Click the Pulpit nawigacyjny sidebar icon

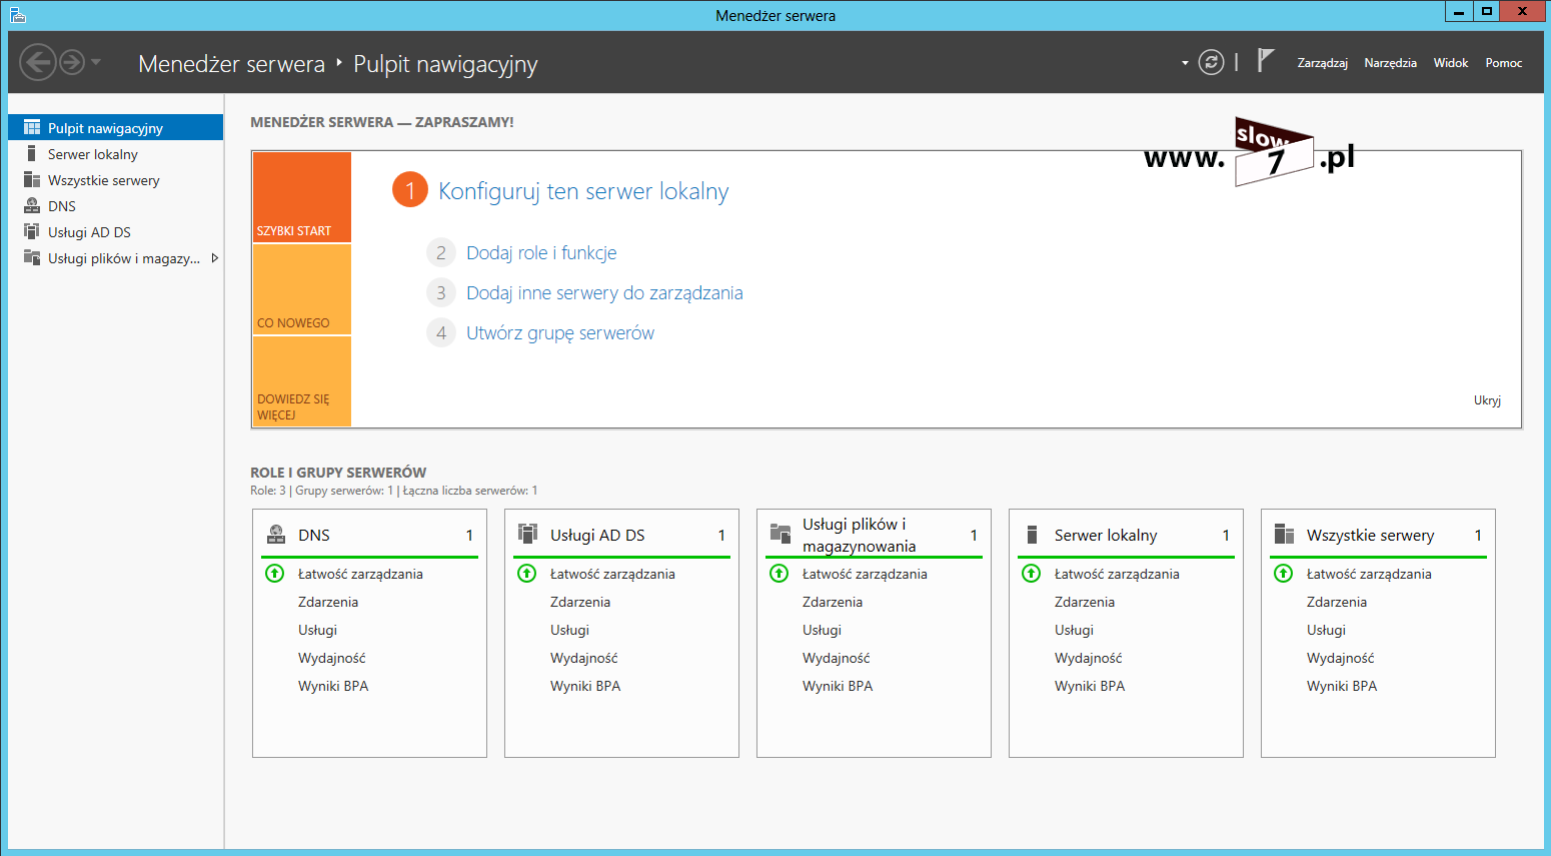[32, 127]
